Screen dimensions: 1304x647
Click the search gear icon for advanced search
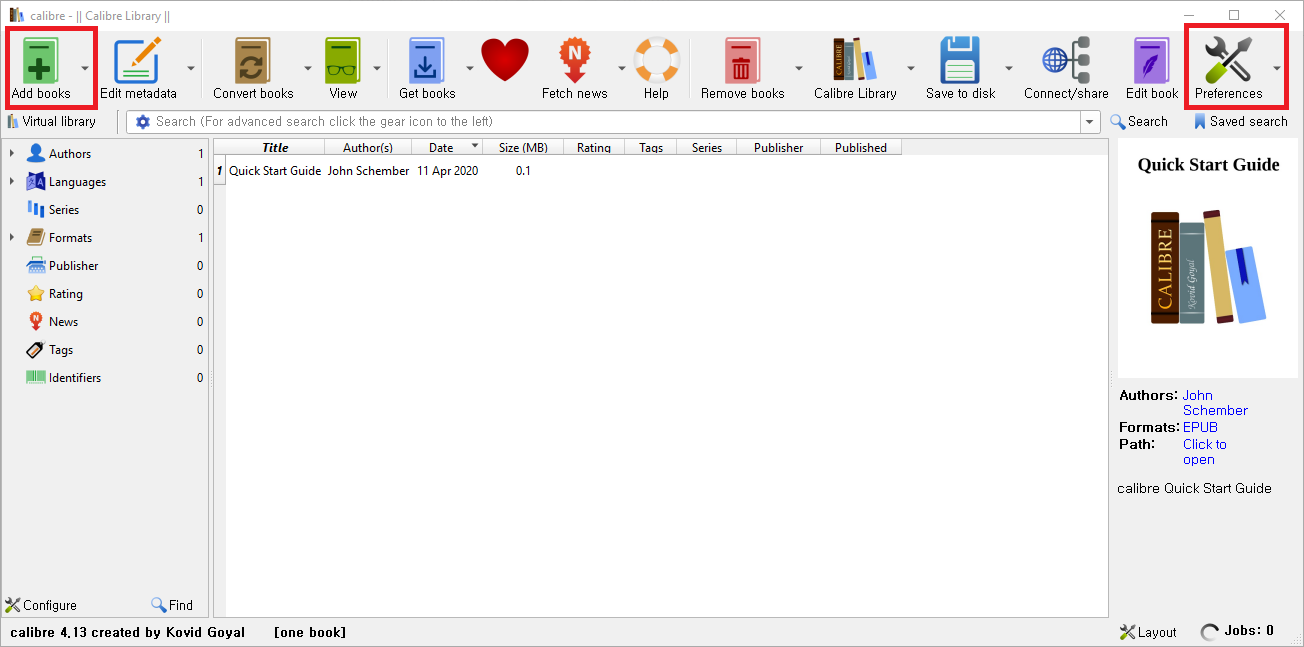(142, 122)
